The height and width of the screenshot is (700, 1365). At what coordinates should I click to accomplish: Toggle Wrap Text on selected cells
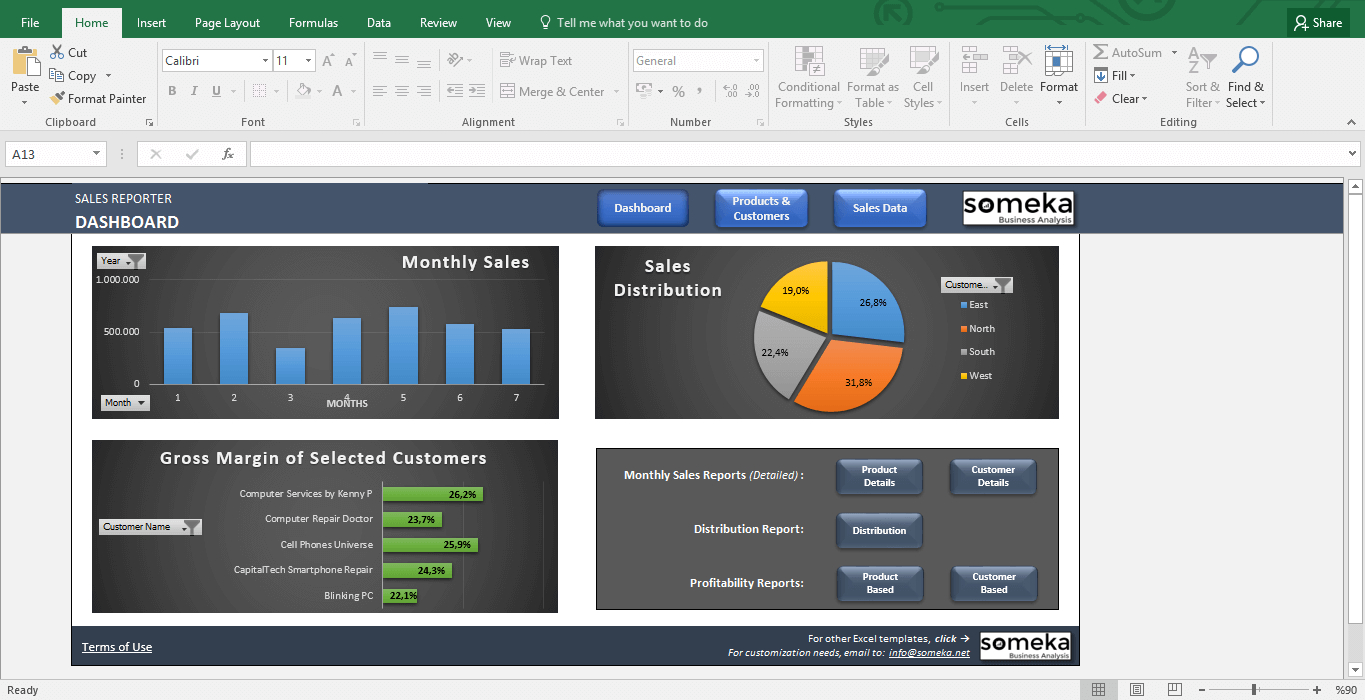(x=535, y=61)
